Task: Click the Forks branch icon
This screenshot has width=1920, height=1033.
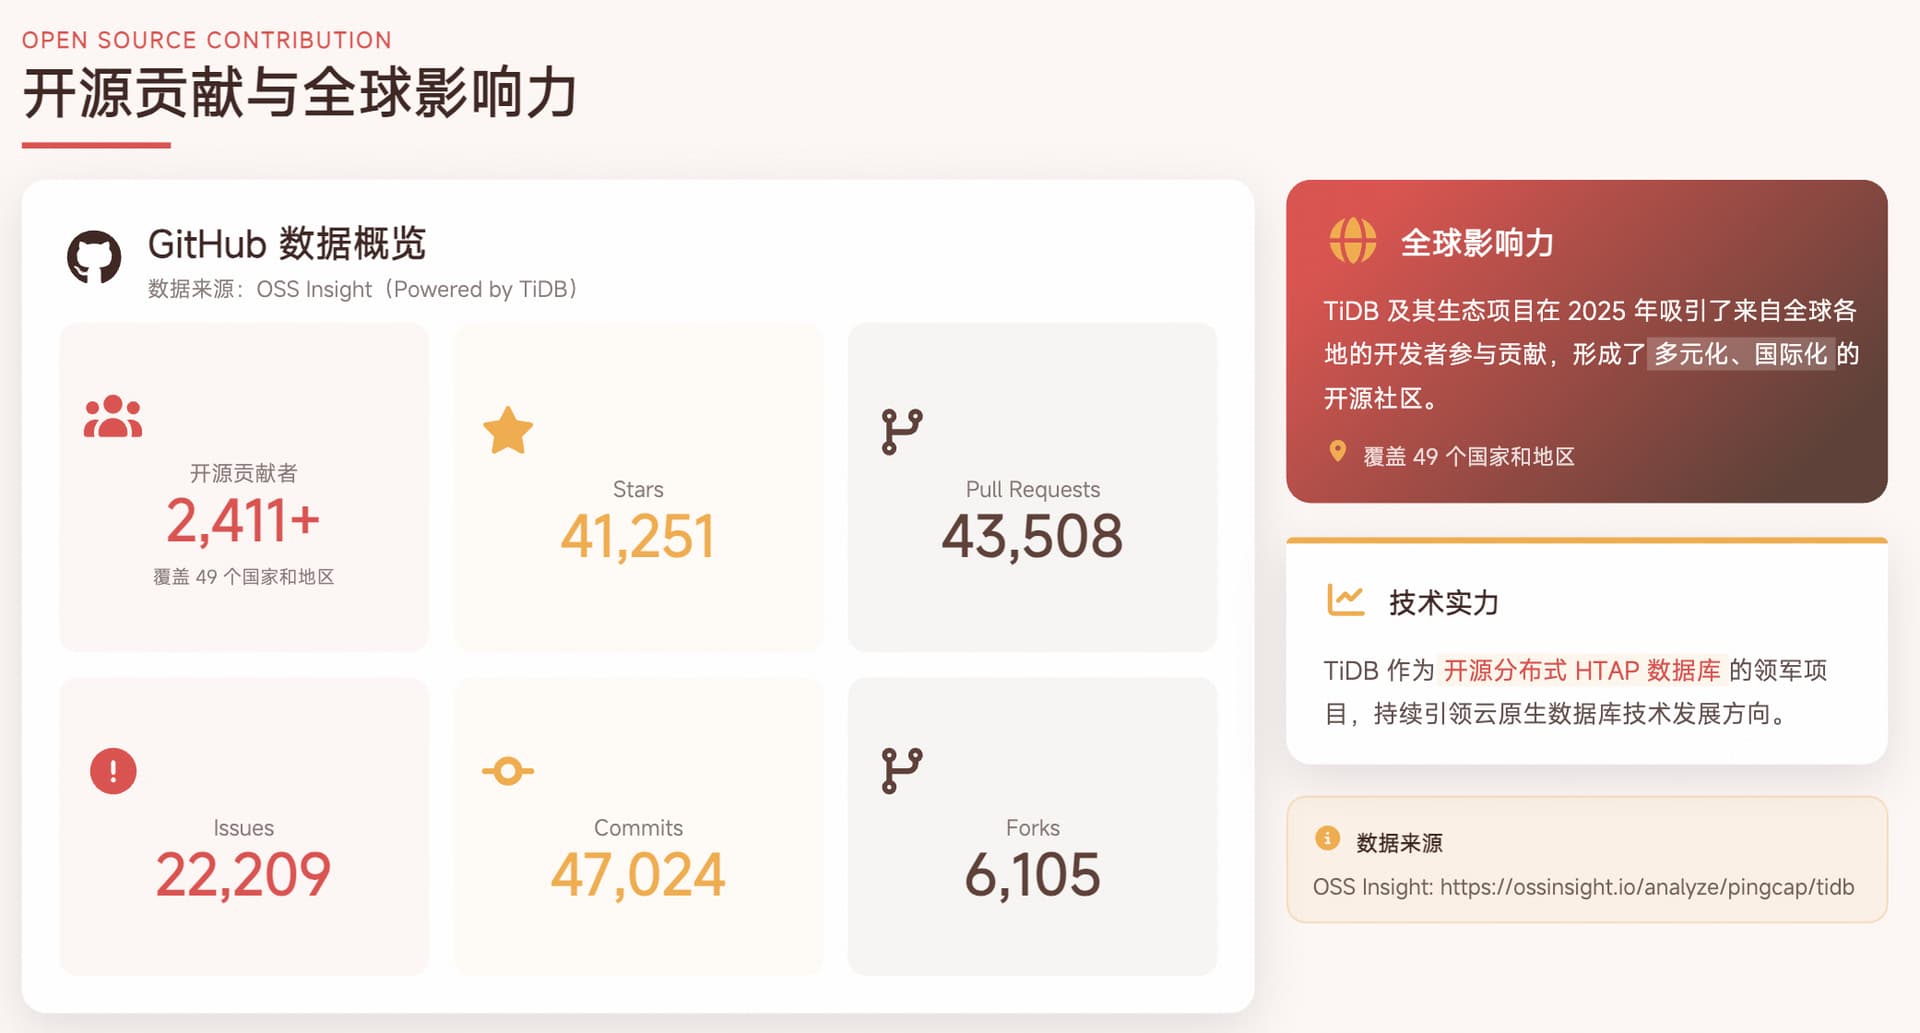Action: 902,771
